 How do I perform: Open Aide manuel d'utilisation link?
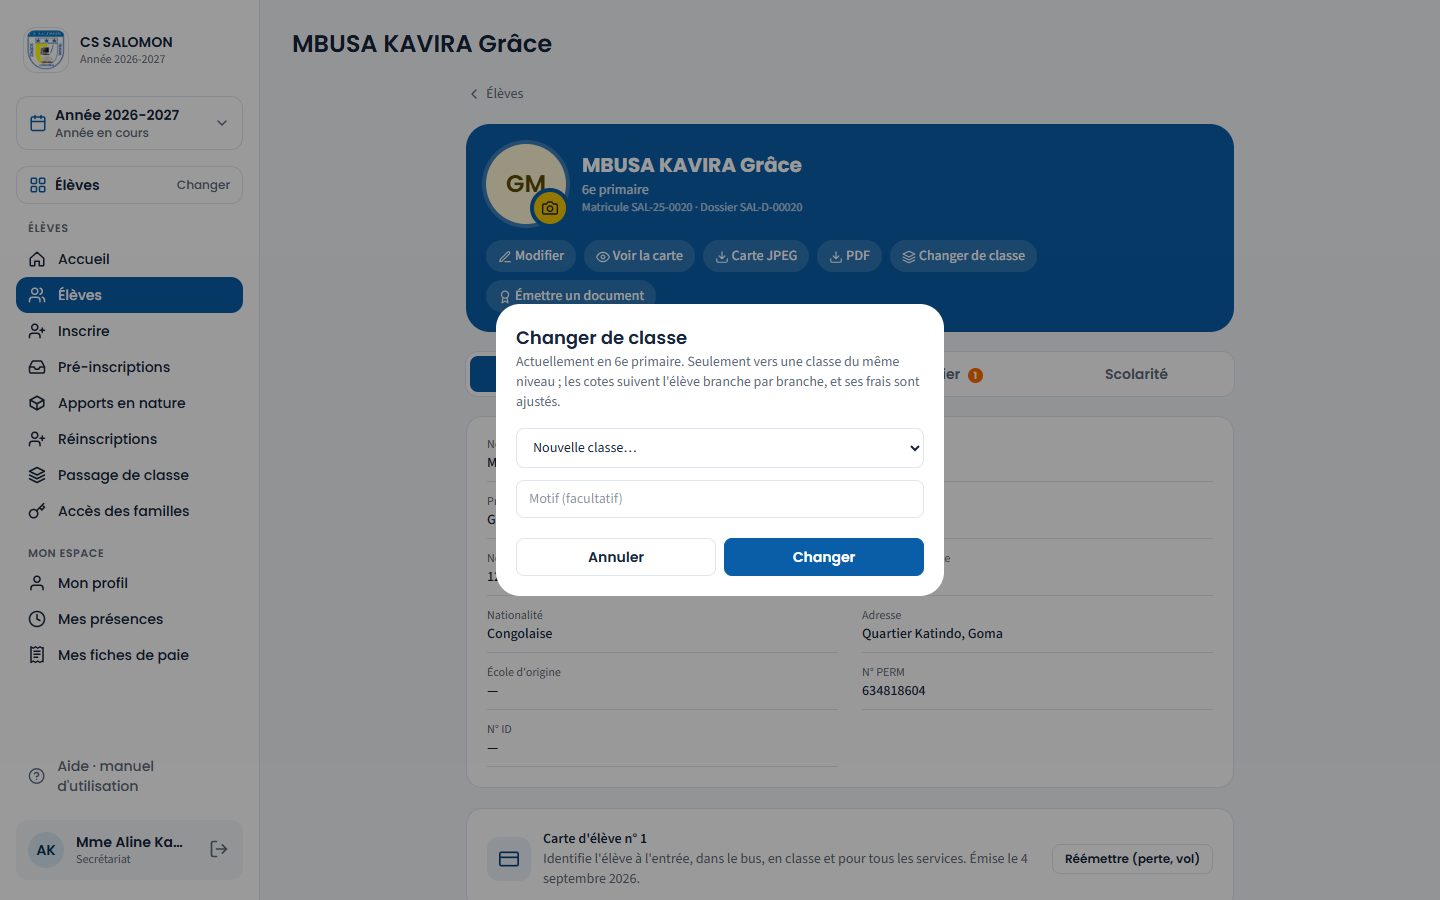pyautogui.click(x=129, y=776)
